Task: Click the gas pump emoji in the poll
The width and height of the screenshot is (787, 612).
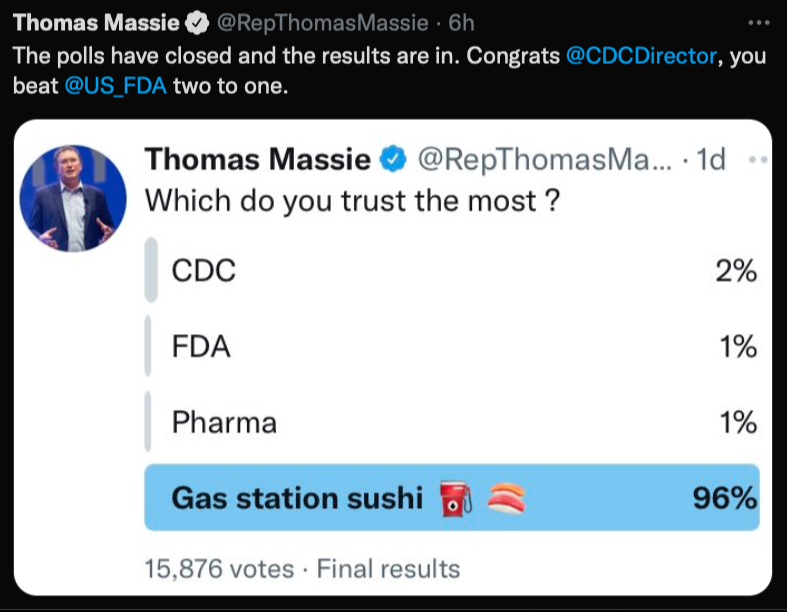Action: (456, 498)
